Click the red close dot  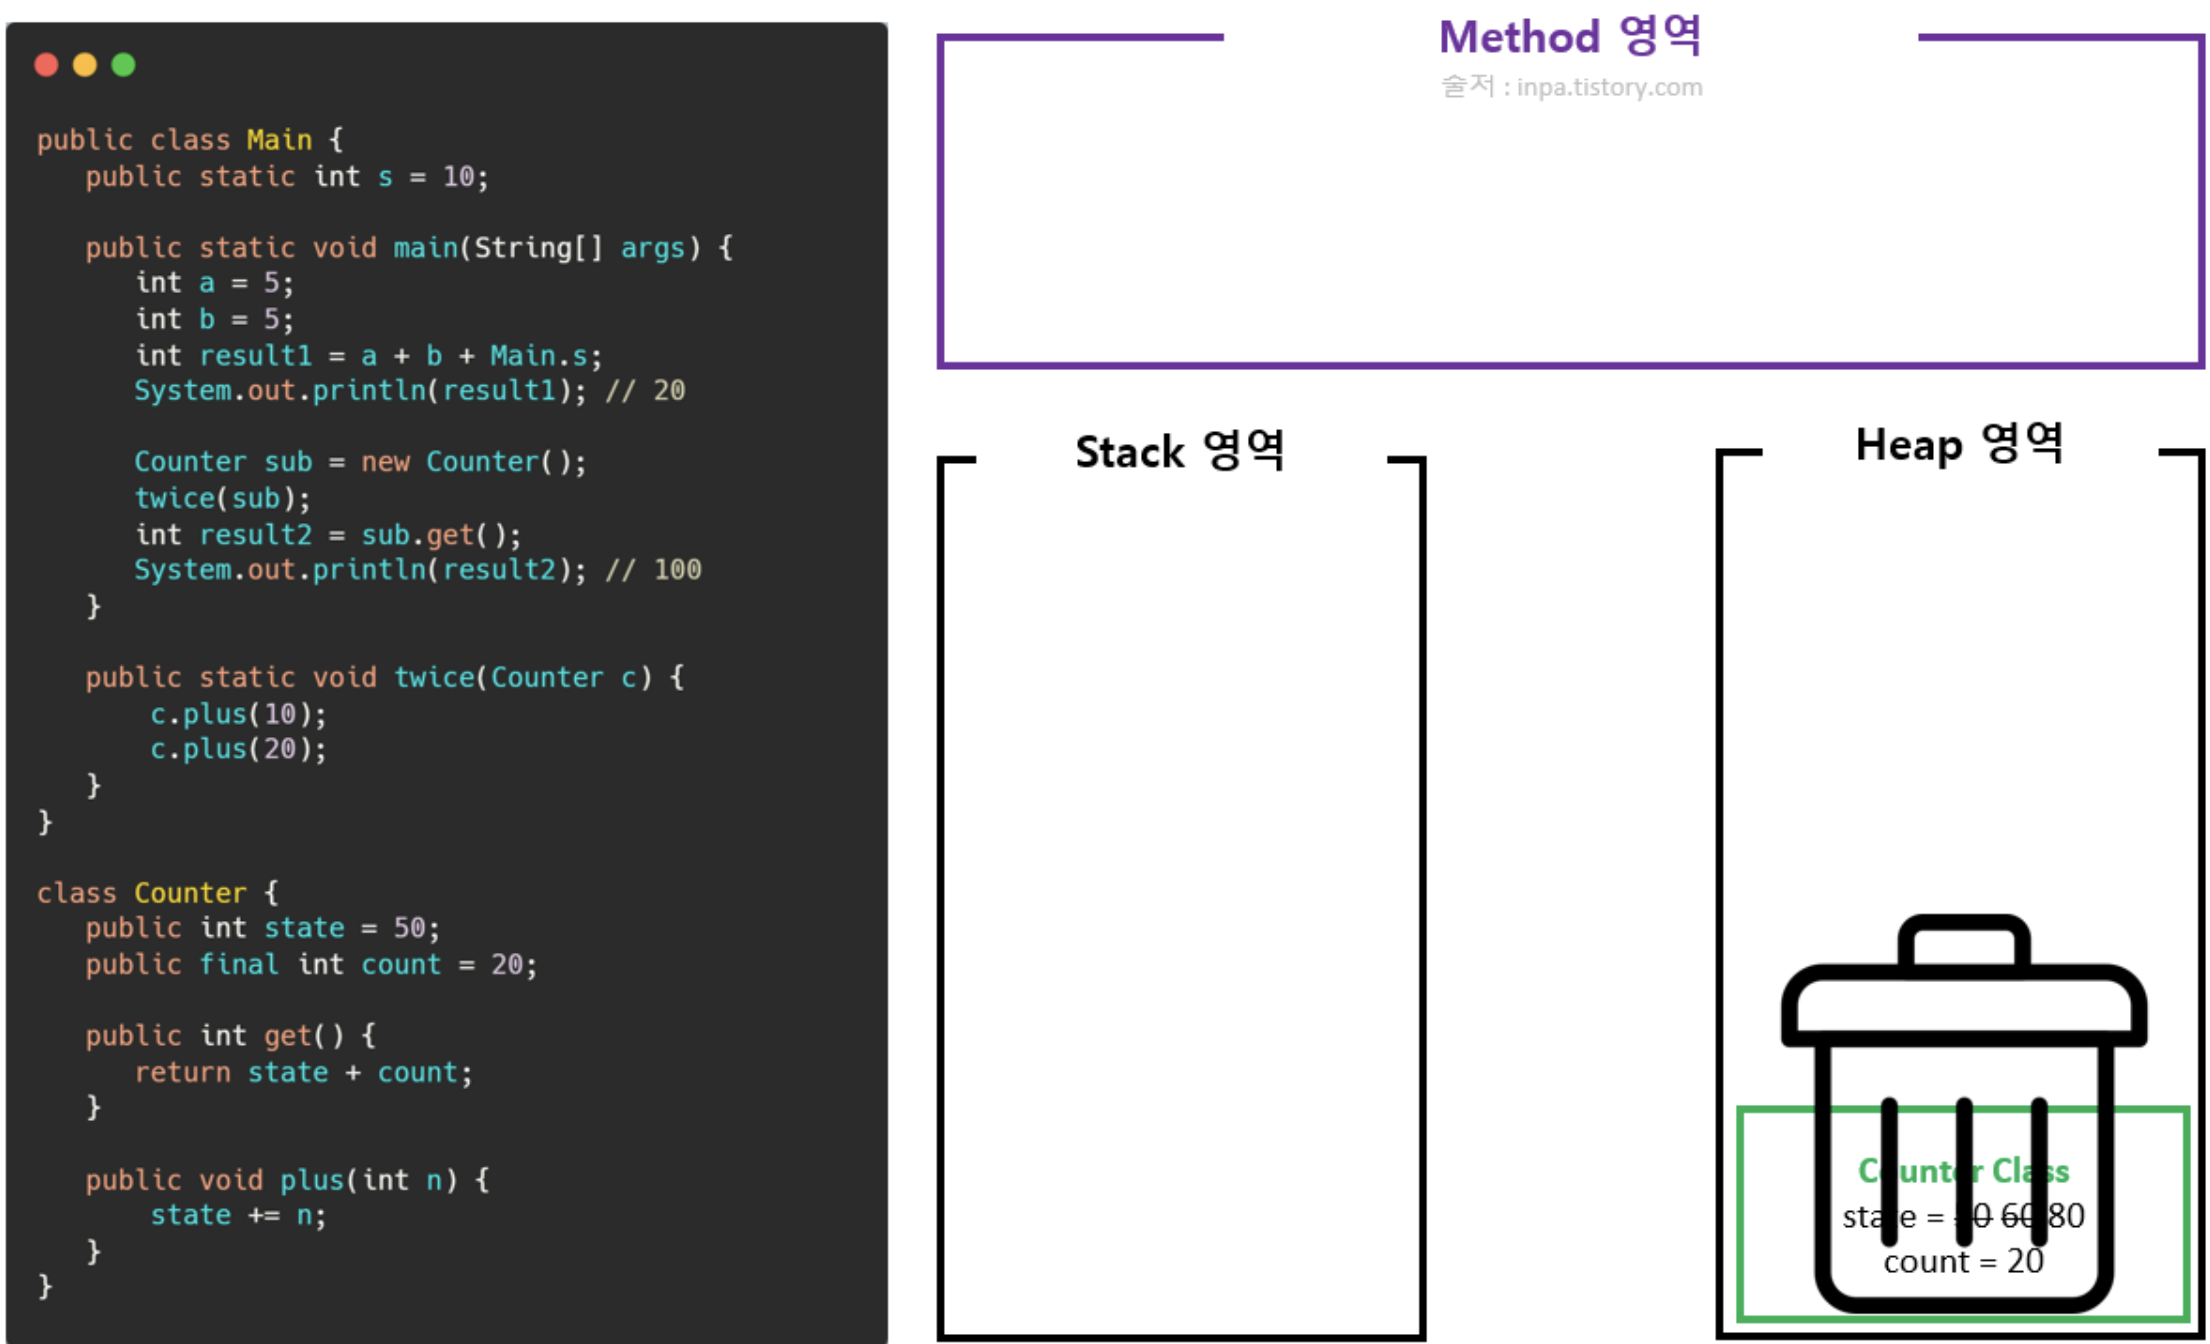(x=46, y=65)
